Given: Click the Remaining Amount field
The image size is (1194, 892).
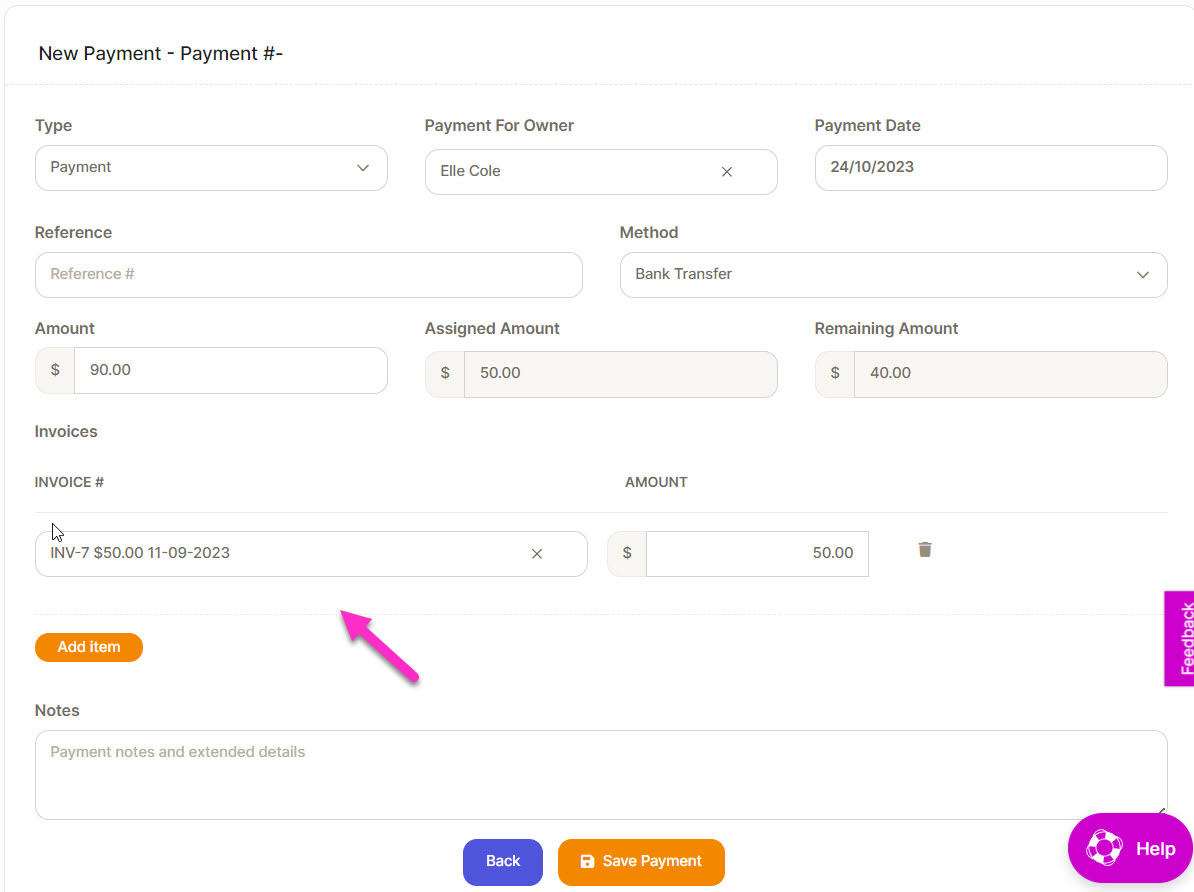Looking at the screenshot, I should coord(1010,374).
